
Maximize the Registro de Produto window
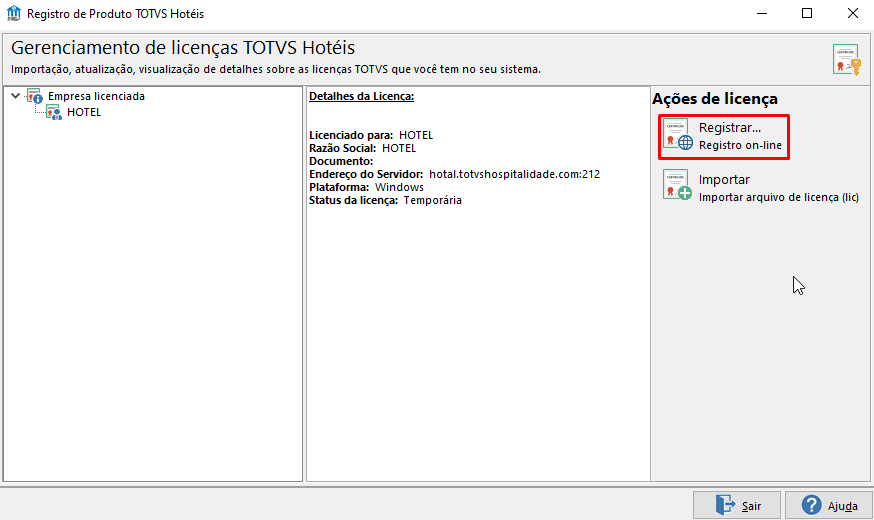click(807, 13)
